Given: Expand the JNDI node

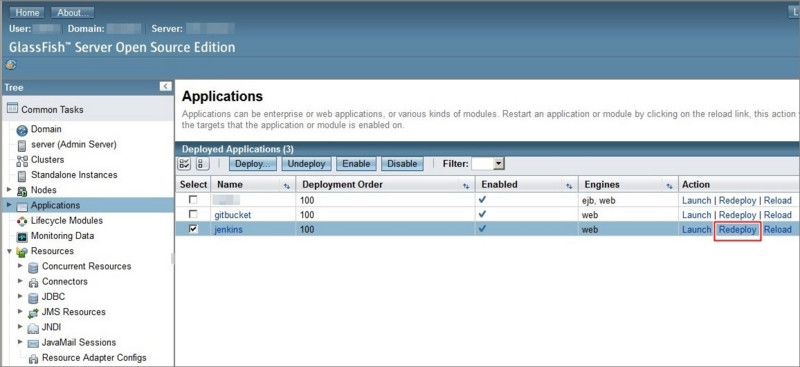Looking at the screenshot, I should [x=20, y=327].
